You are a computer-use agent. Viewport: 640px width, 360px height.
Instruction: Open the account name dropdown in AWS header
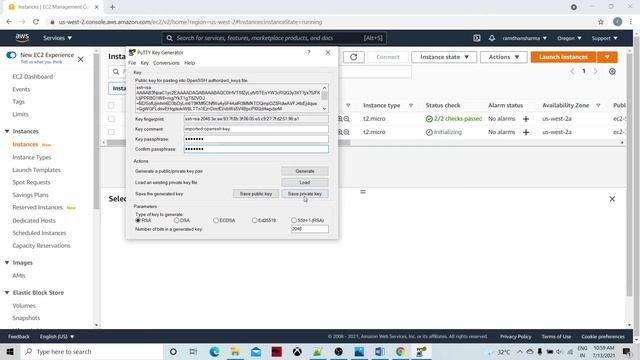click(x=524, y=38)
